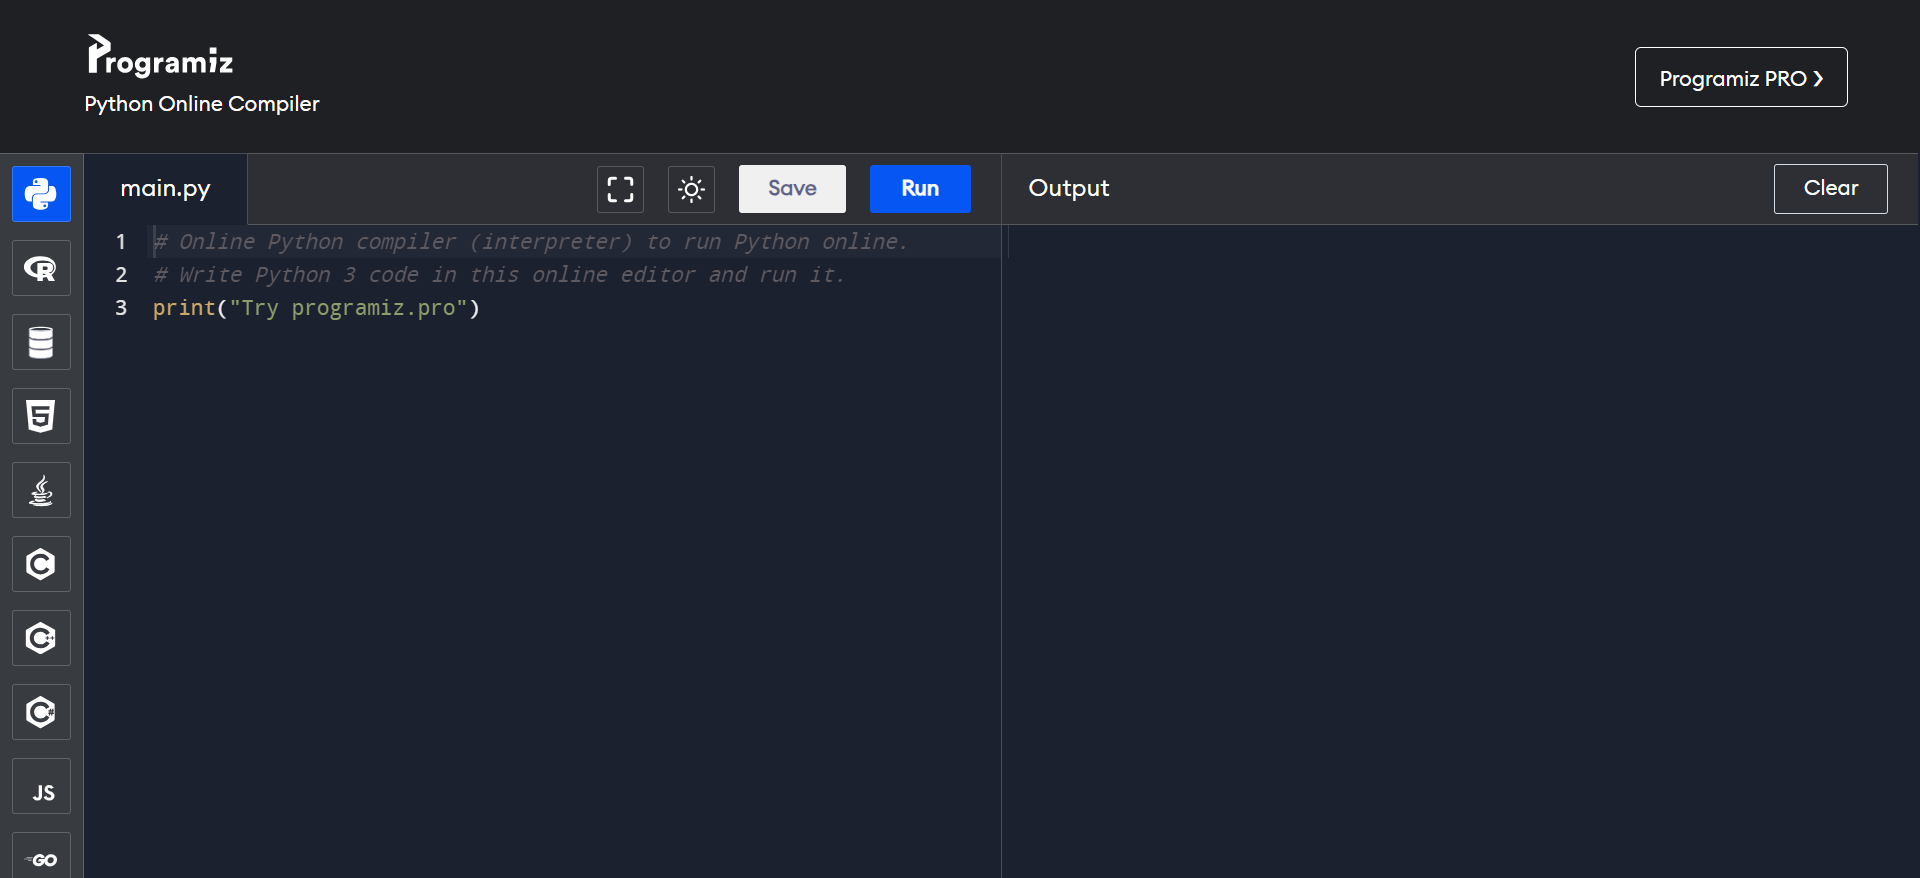The image size is (1920, 878).
Task: Open the C++ compiler icon
Action: (x=41, y=638)
